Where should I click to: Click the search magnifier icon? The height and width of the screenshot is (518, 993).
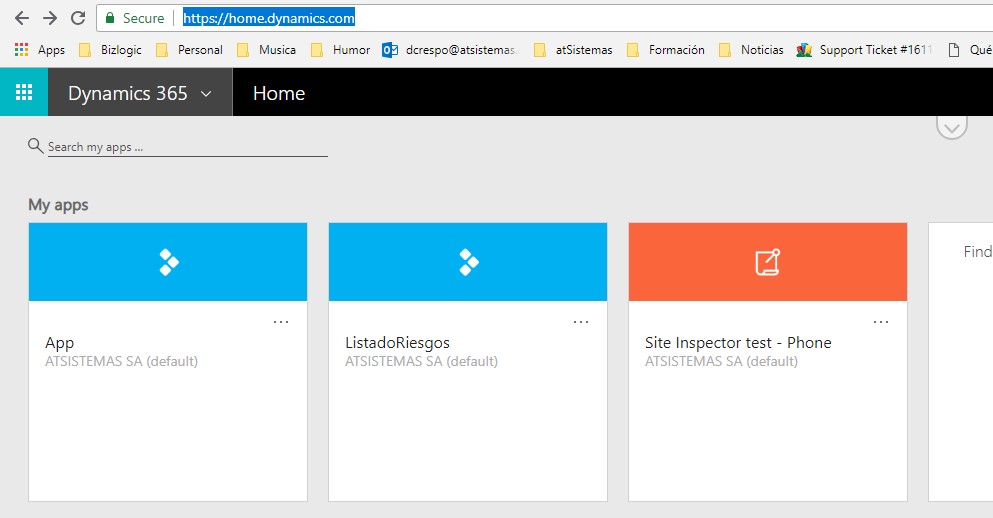[x=35, y=146]
